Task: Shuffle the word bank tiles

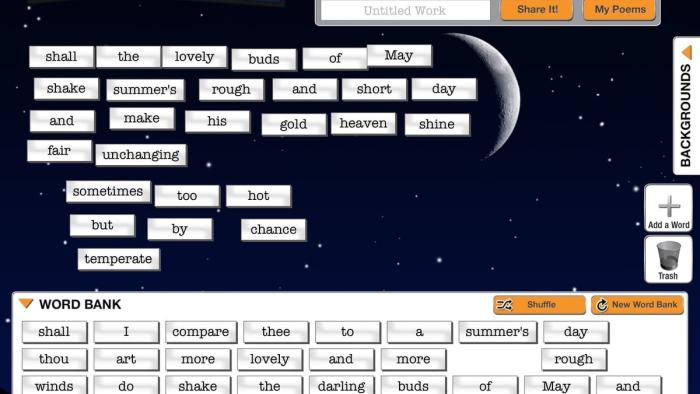Action: (x=539, y=305)
